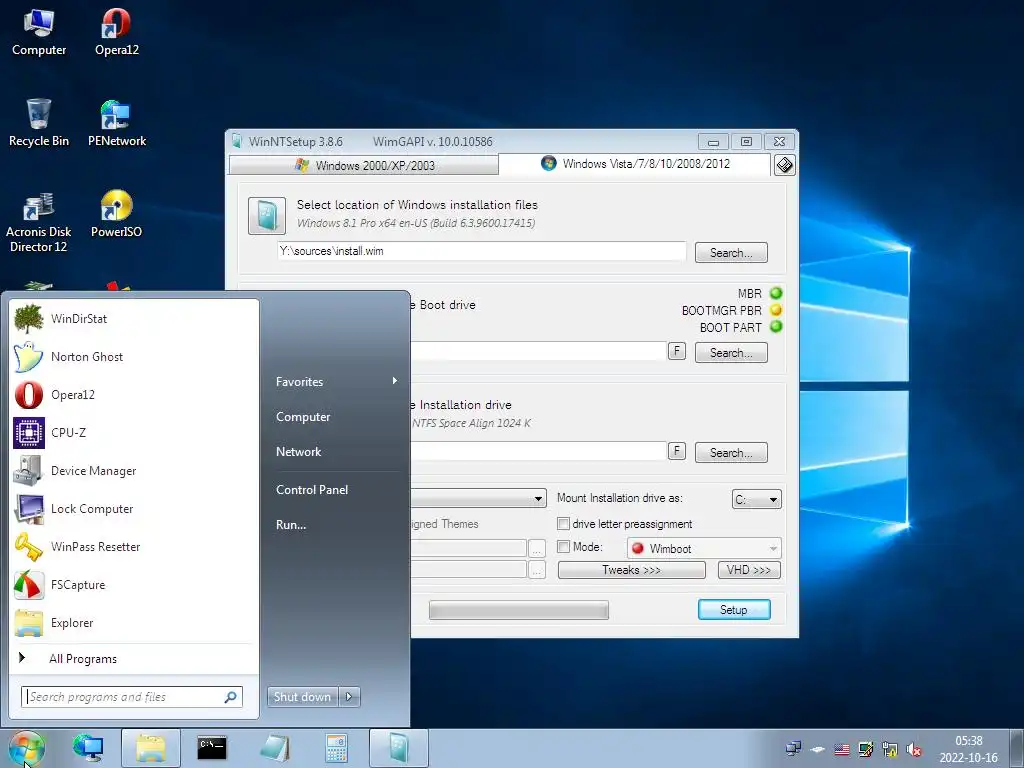This screenshot has width=1024, height=768.
Task: Click the US flag language tray icon
Action: click(842, 749)
